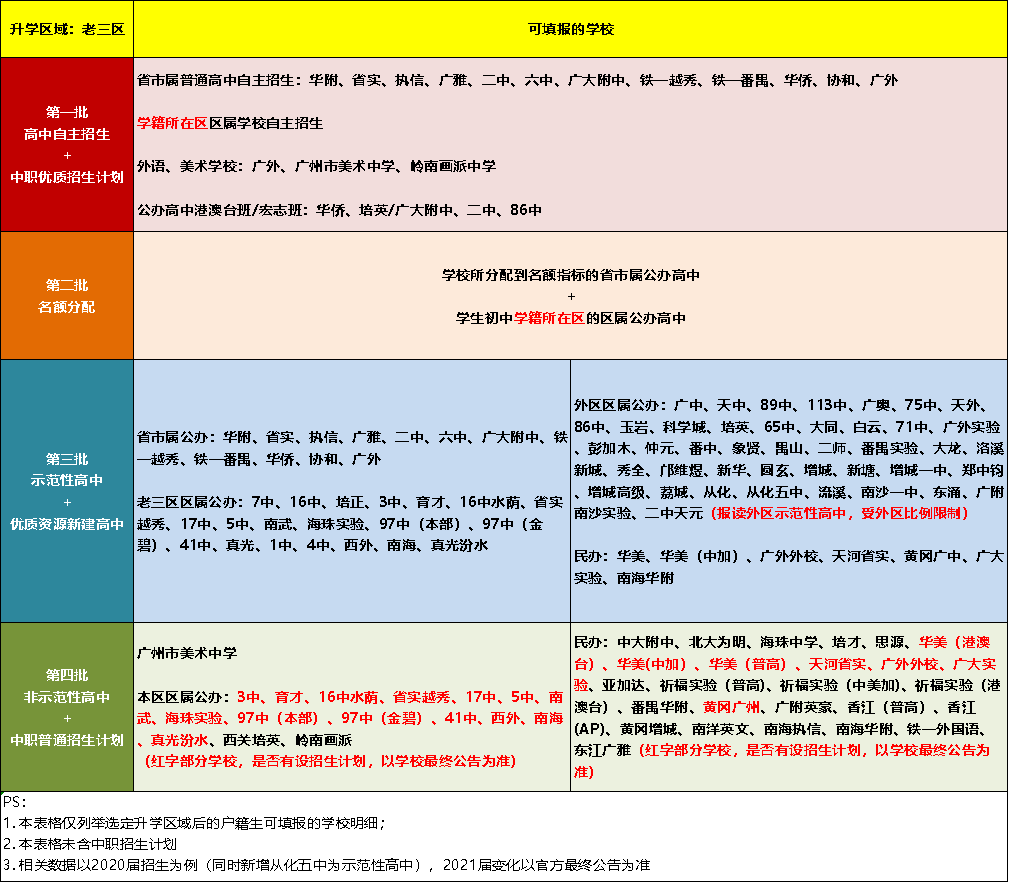The image size is (1010, 882).
Task: Select the orange '第二批 名额分配' cell
Action: [x=67, y=296]
